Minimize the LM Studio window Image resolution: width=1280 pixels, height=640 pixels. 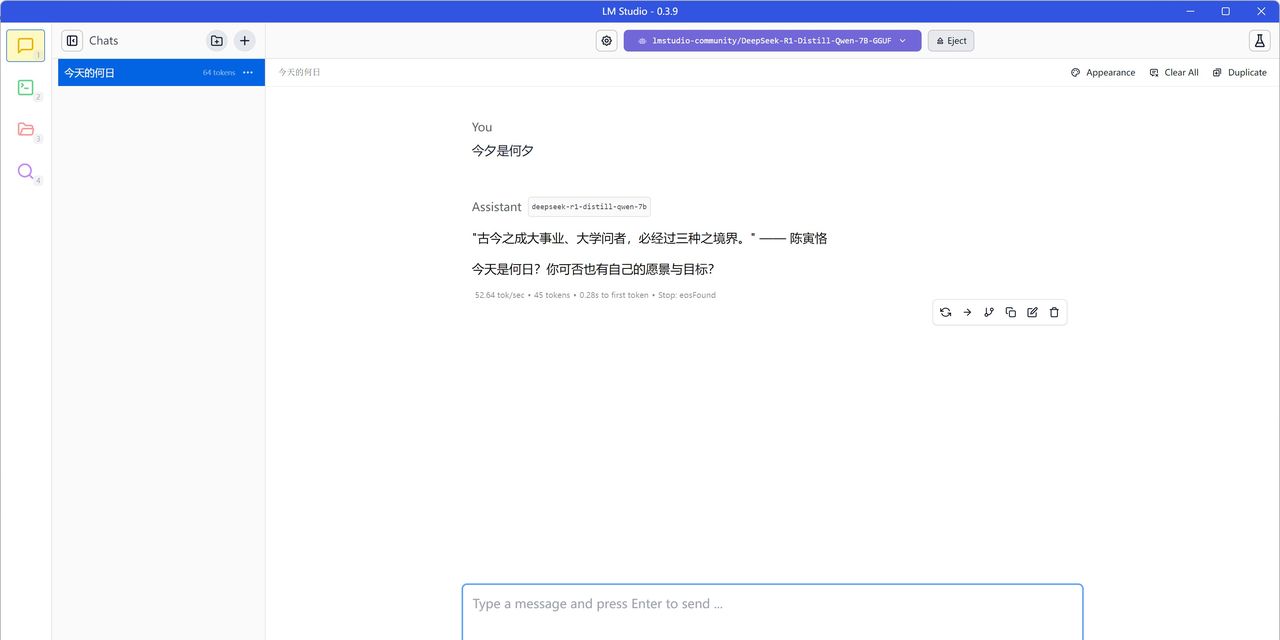click(x=1190, y=11)
